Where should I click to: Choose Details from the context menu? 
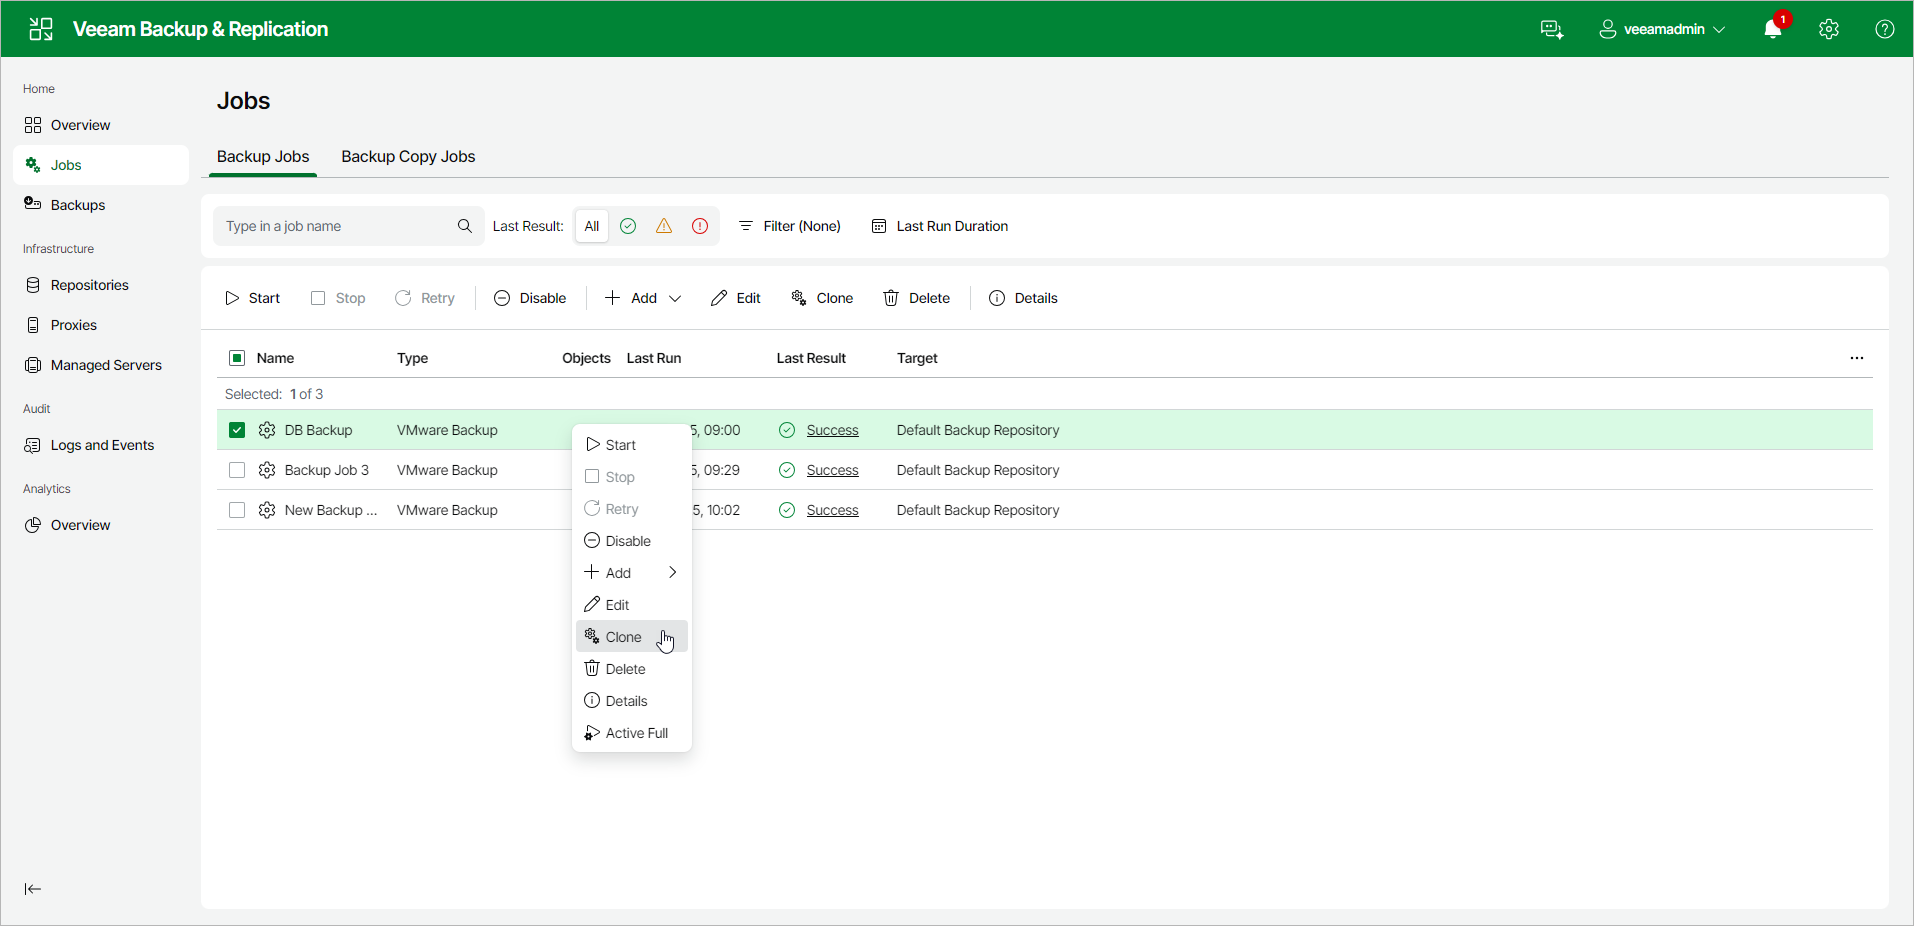coord(632,701)
